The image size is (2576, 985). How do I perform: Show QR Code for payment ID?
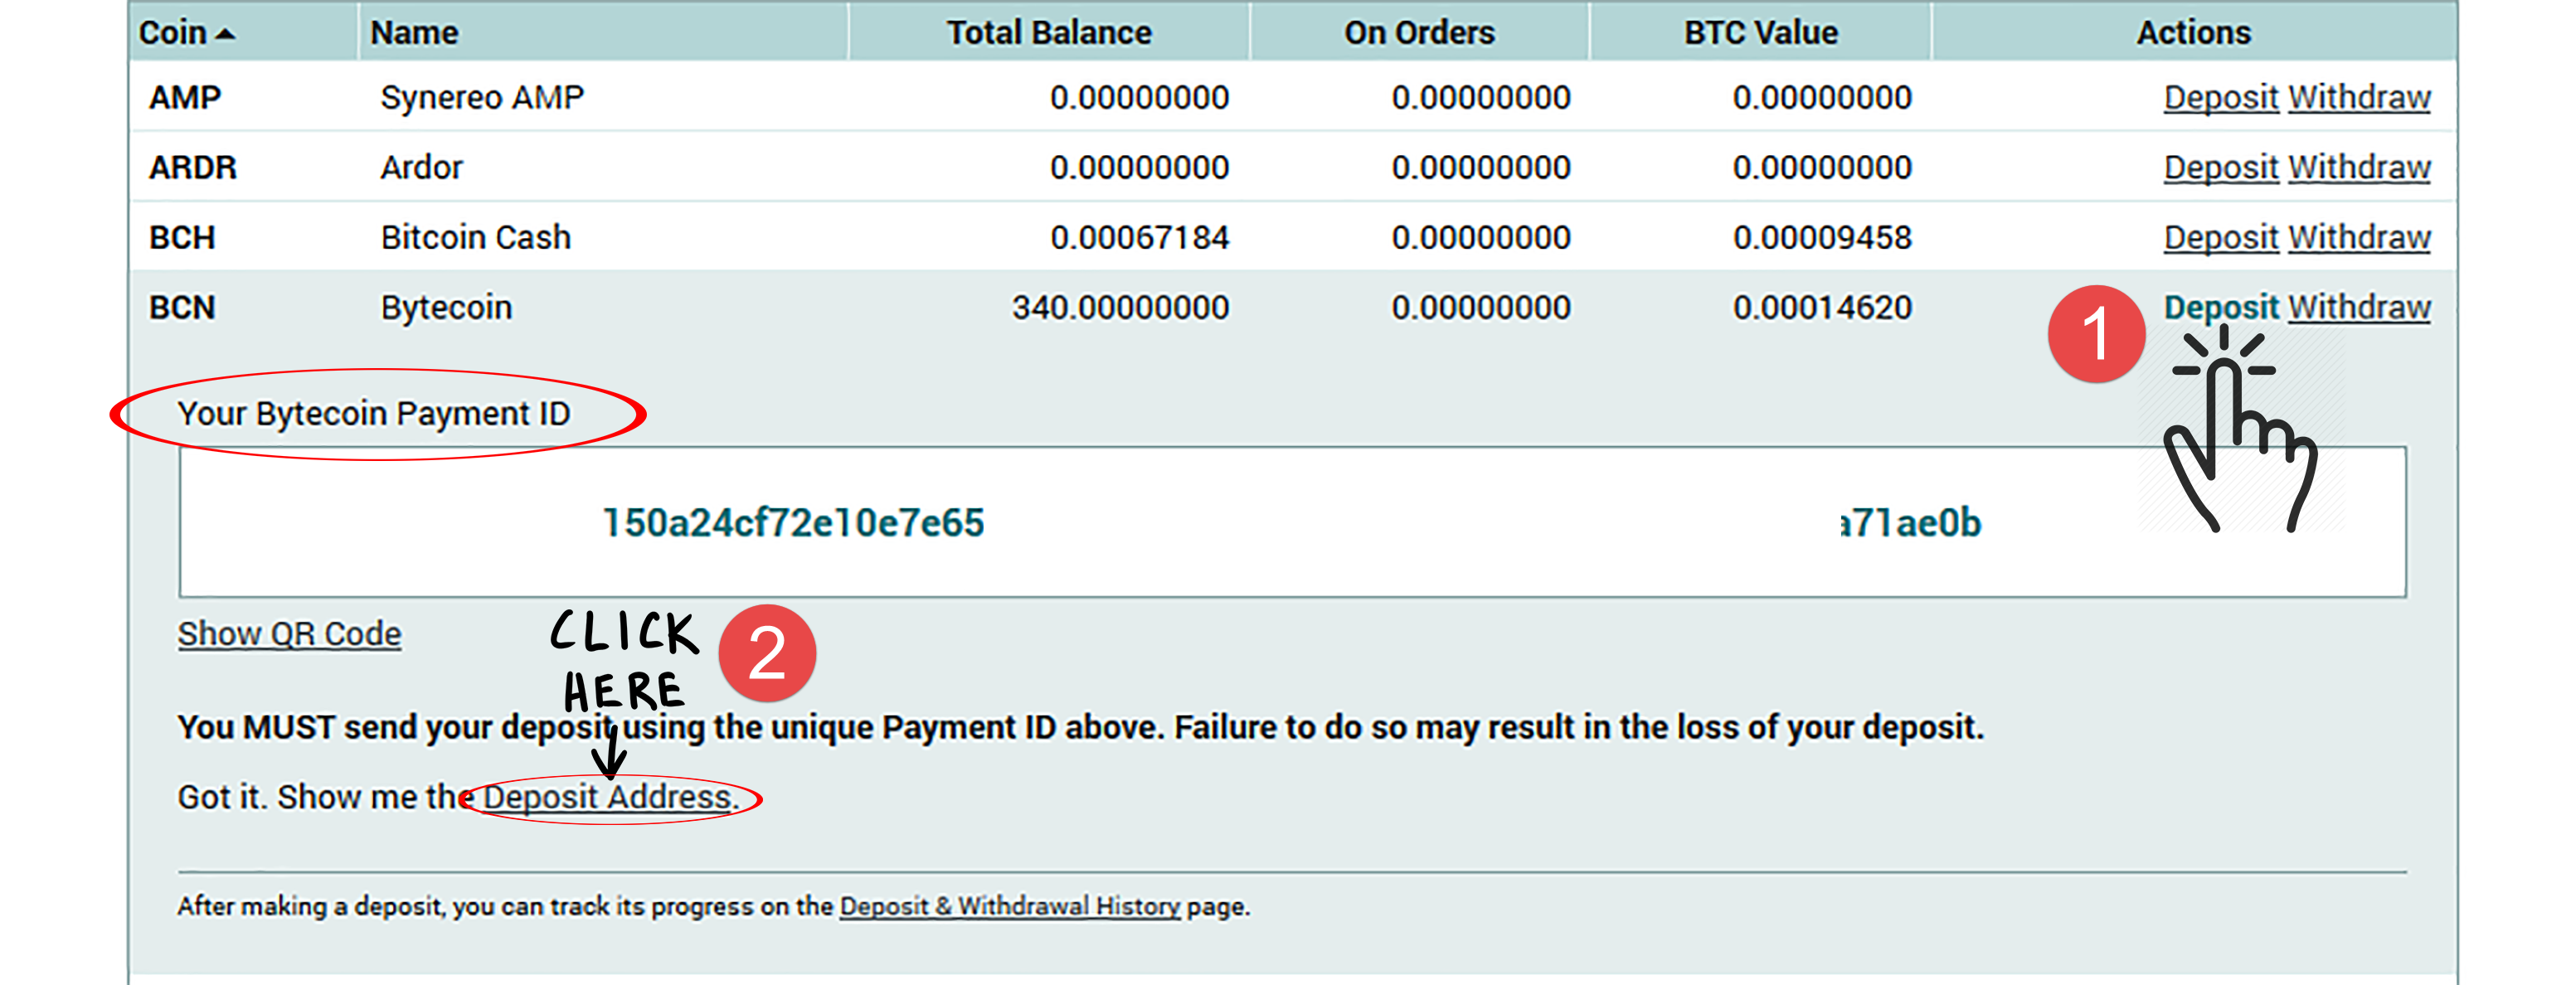point(289,634)
